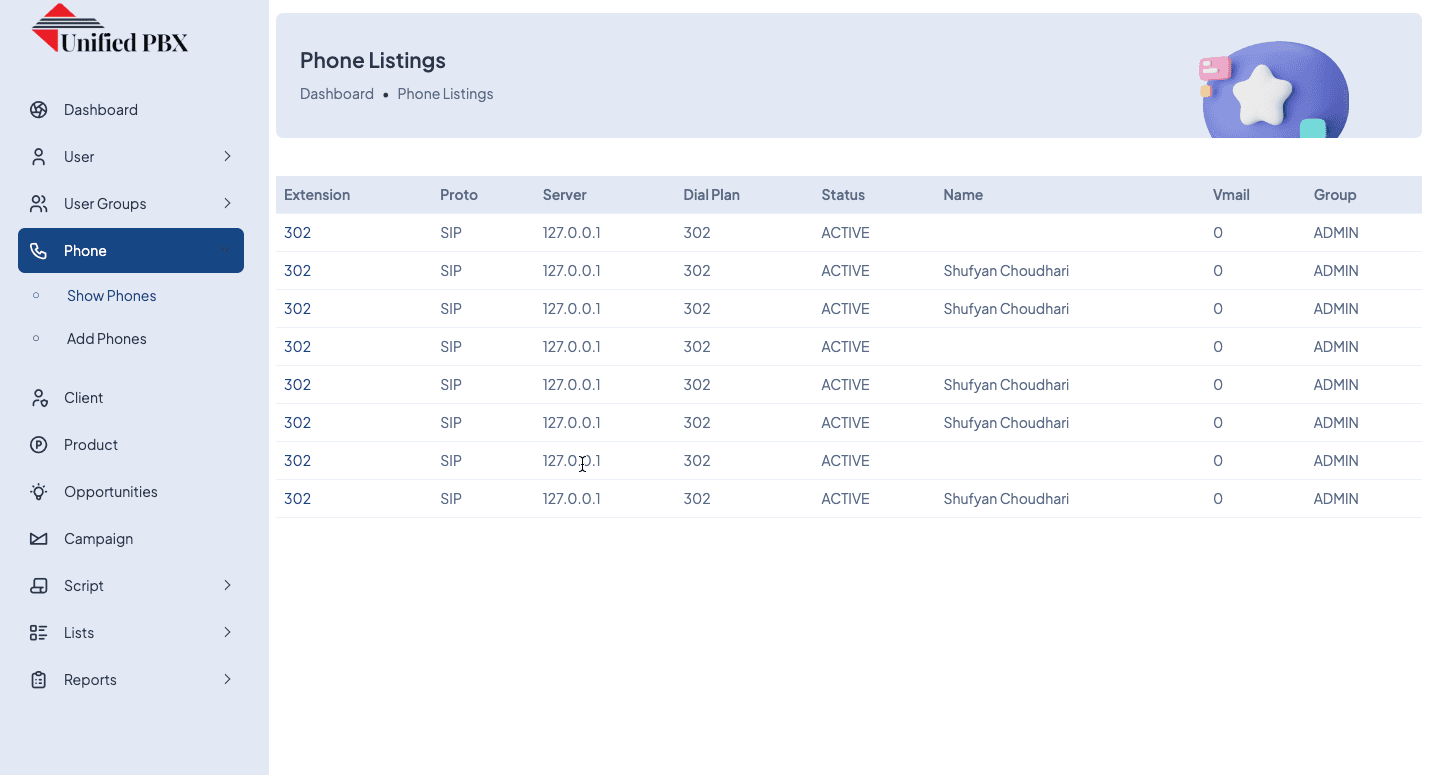Expand the User submenu chevron
The width and height of the screenshot is (1431, 775).
[x=227, y=157]
